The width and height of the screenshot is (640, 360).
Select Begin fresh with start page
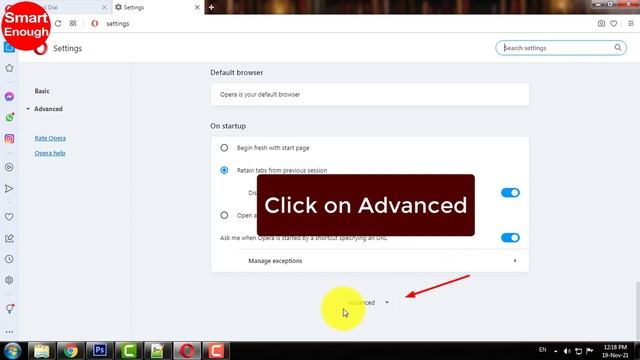224,148
